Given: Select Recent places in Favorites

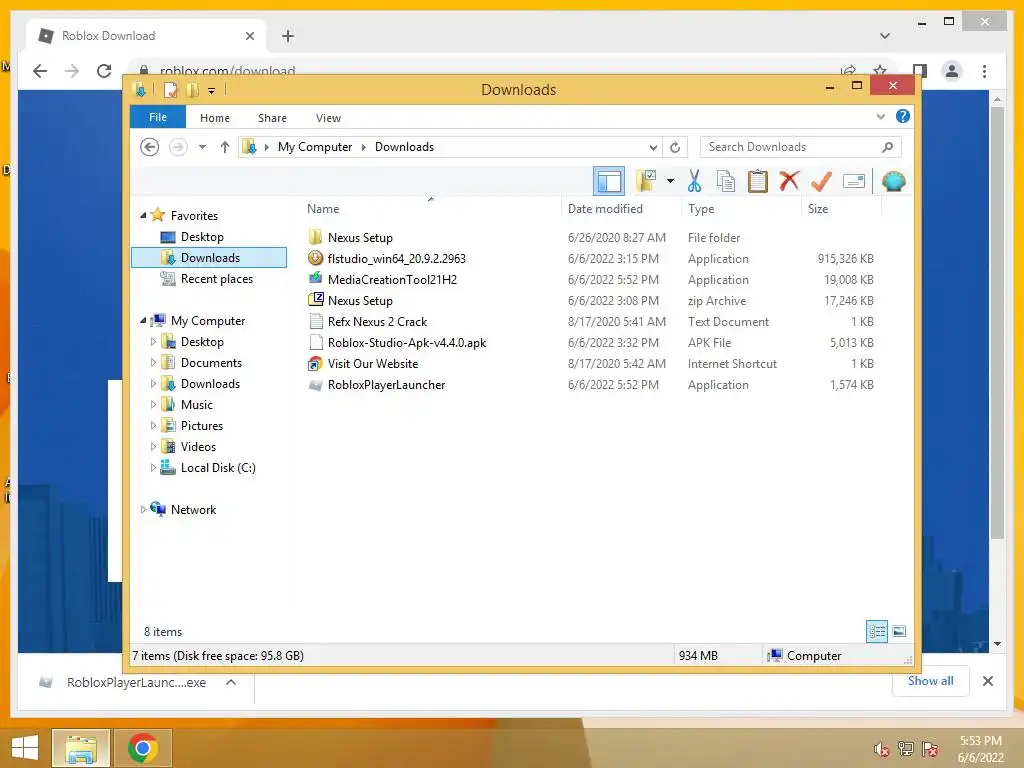Looking at the screenshot, I should [x=216, y=279].
